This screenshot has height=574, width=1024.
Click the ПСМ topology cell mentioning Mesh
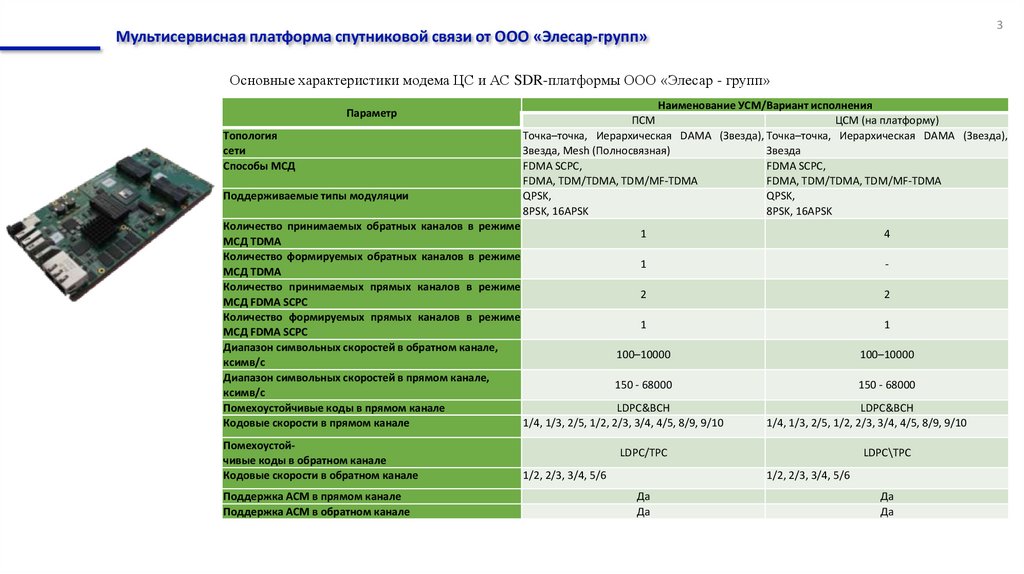pyautogui.click(x=643, y=143)
